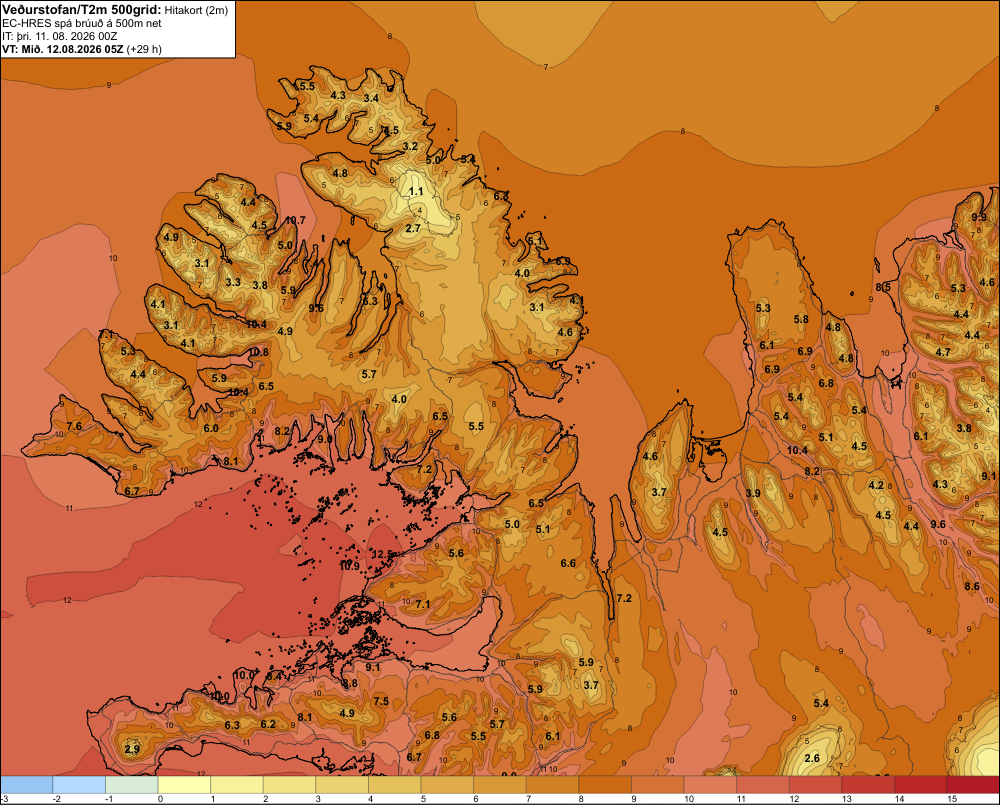1000x805 pixels.
Task: Click the map value '8.8'
Action: pyautogui.click(x=350, y=683)
